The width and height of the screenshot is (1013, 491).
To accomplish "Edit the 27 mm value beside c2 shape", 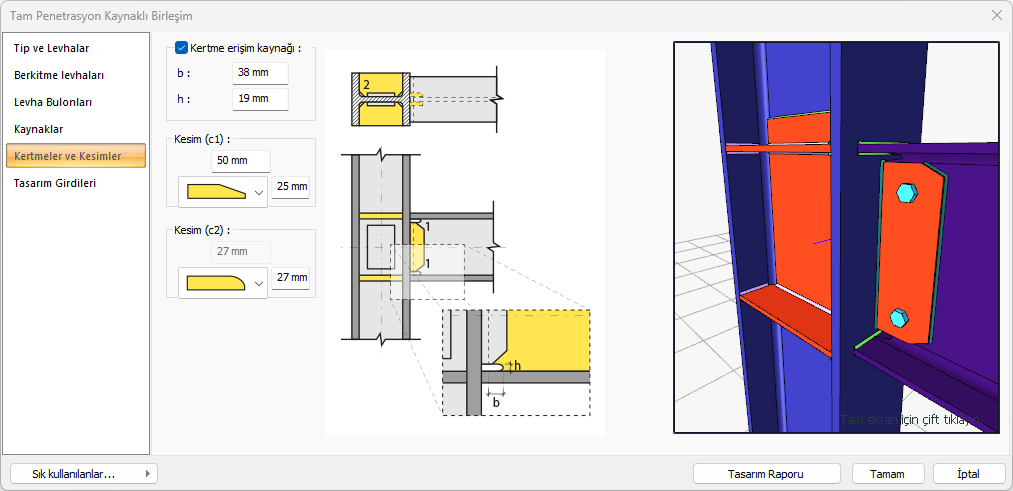I will pos(291,278).
